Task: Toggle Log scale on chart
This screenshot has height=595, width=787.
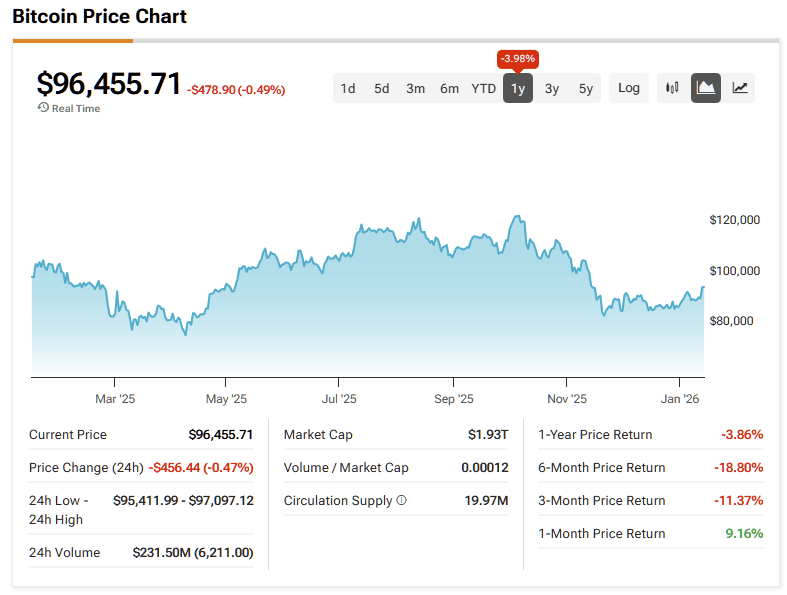Action: (628, 88)
